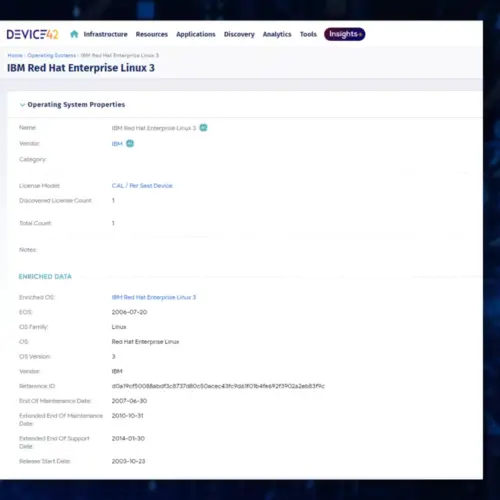
Task: Click the Insights+ button
Action: 345,34
